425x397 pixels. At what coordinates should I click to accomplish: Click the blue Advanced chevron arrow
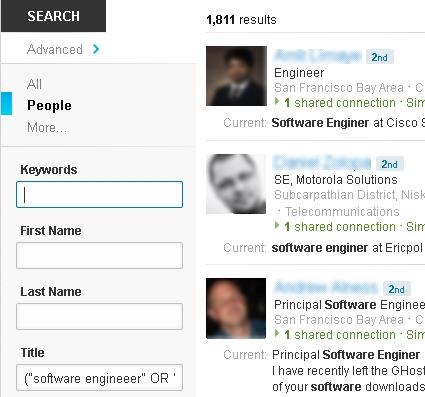pos(96,49)
